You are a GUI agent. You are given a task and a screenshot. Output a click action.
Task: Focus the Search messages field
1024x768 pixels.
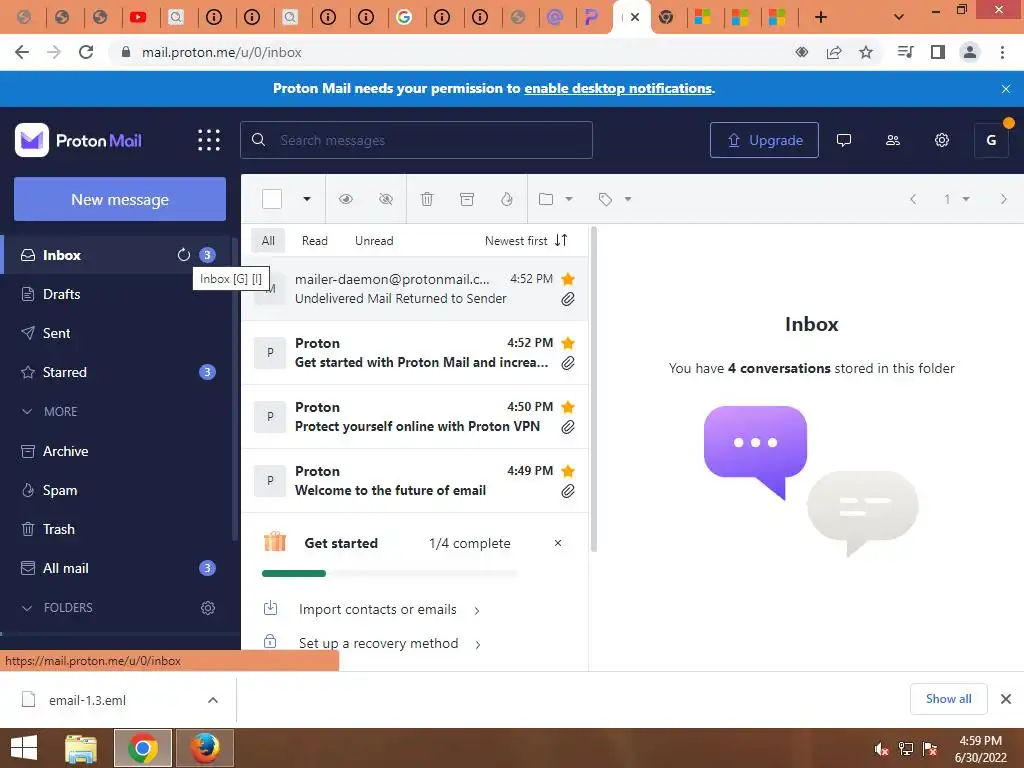(416, 140)
